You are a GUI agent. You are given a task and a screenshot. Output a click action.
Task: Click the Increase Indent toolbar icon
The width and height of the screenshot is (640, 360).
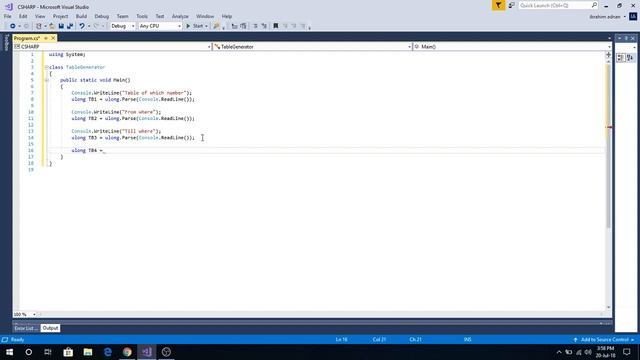point(264,26)
